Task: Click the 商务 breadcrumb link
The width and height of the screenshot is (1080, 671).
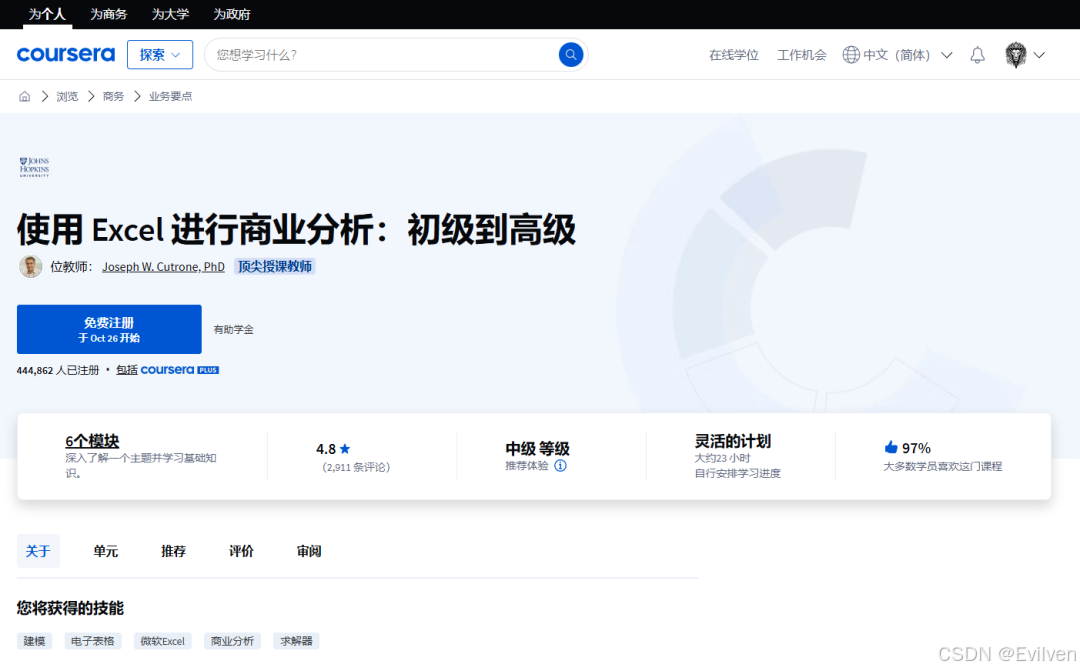Action: (x=113, y=96)
